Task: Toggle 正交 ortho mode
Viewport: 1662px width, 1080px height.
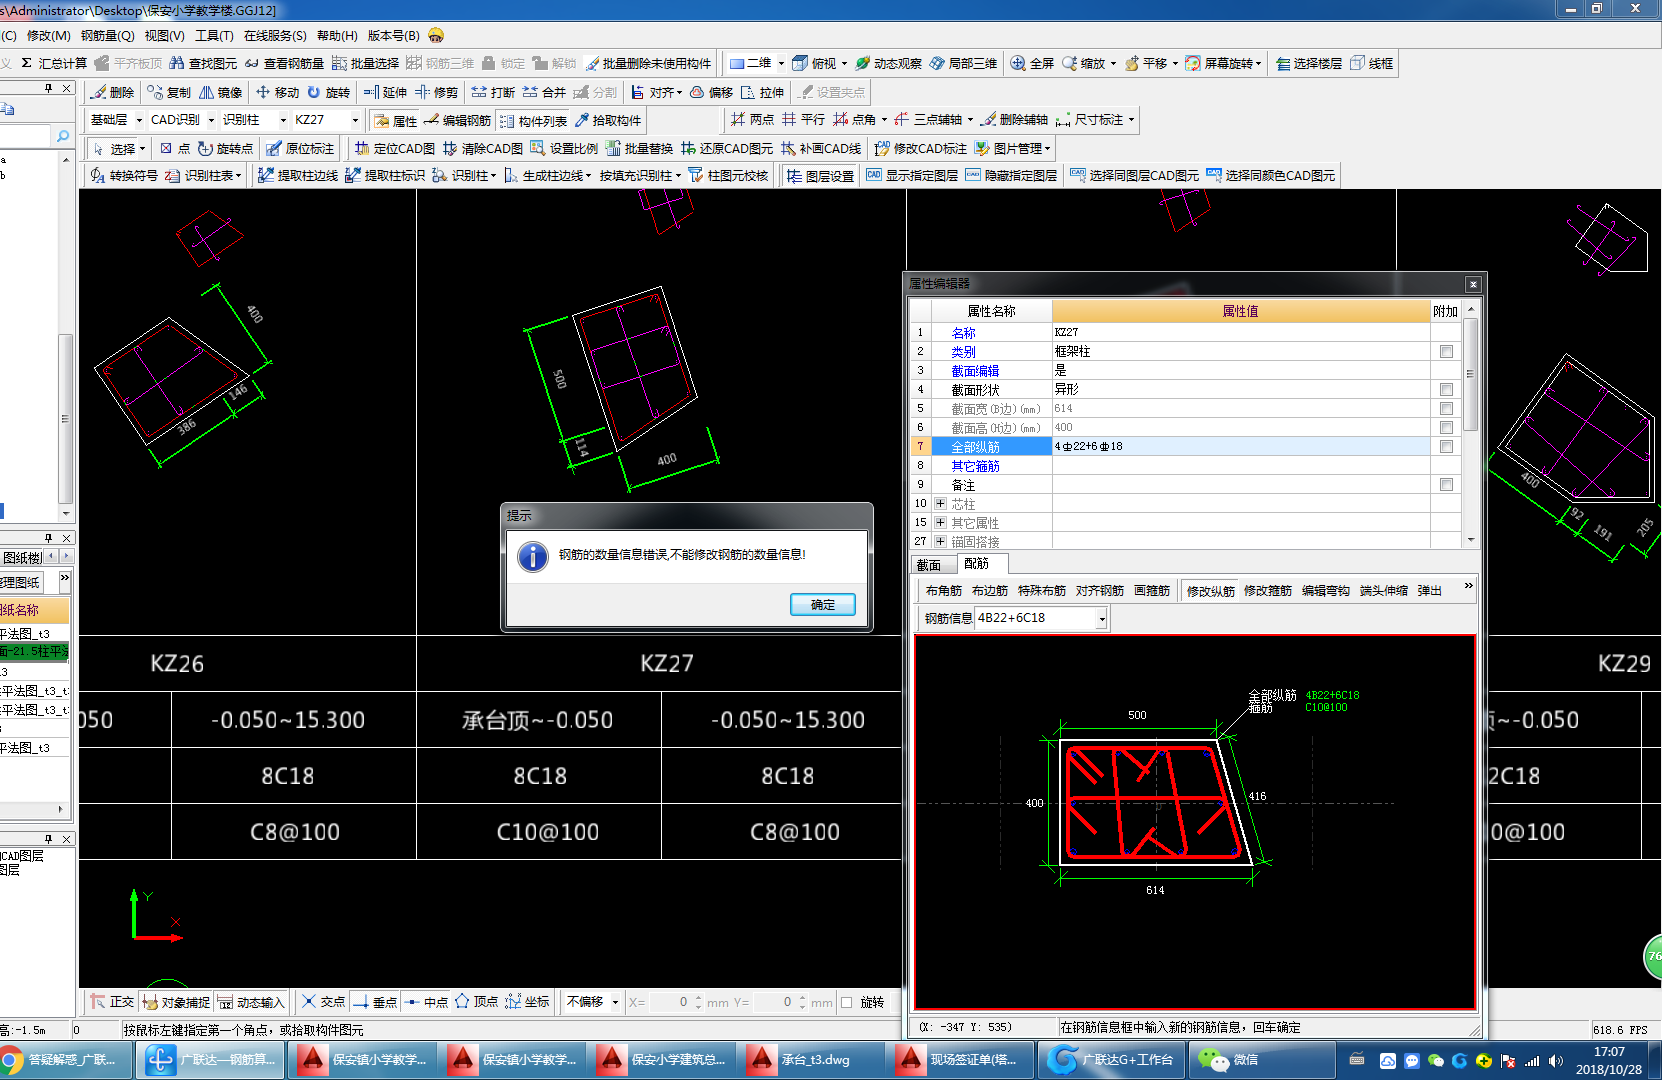Action: (112, 1002)
